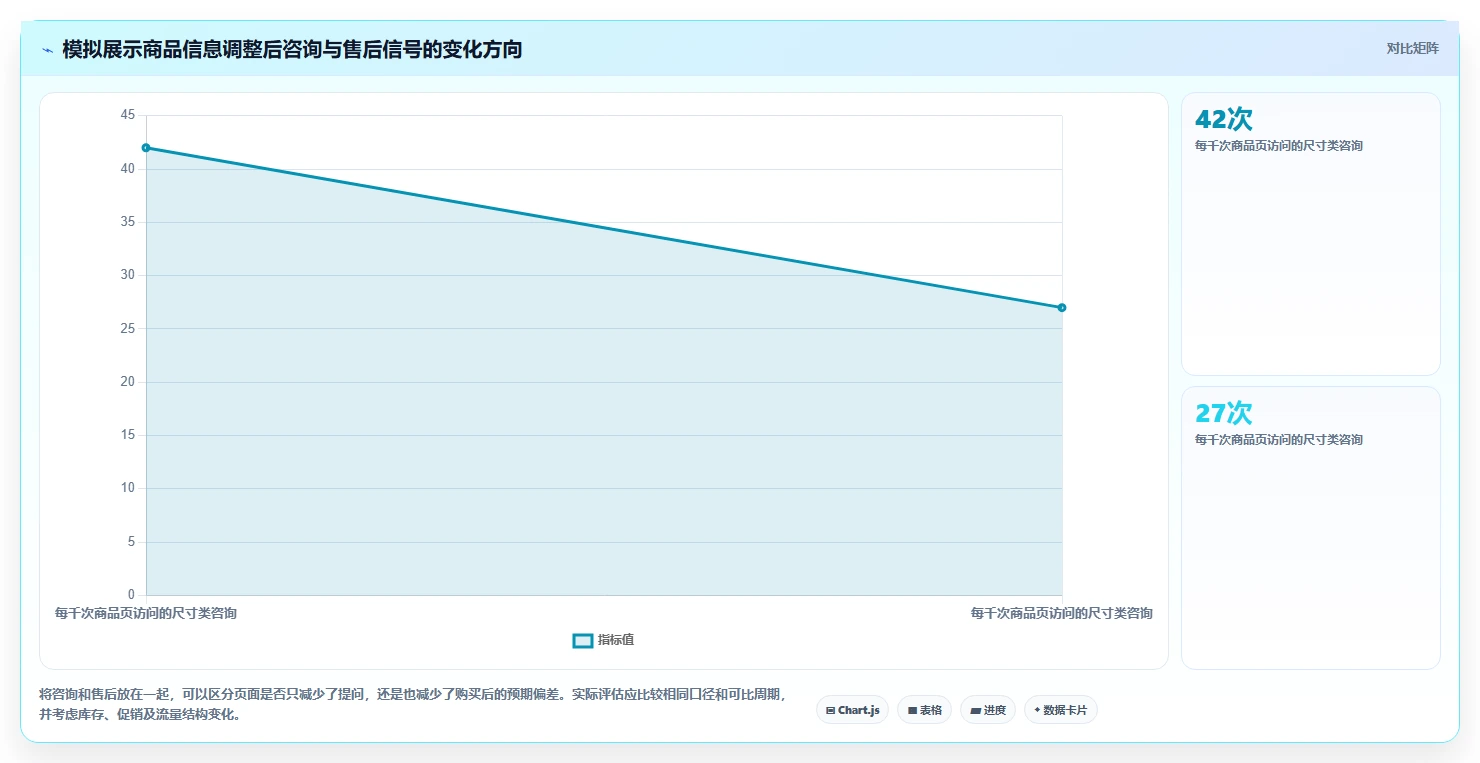Click the 27 data point on chart

coord(1062,307)
